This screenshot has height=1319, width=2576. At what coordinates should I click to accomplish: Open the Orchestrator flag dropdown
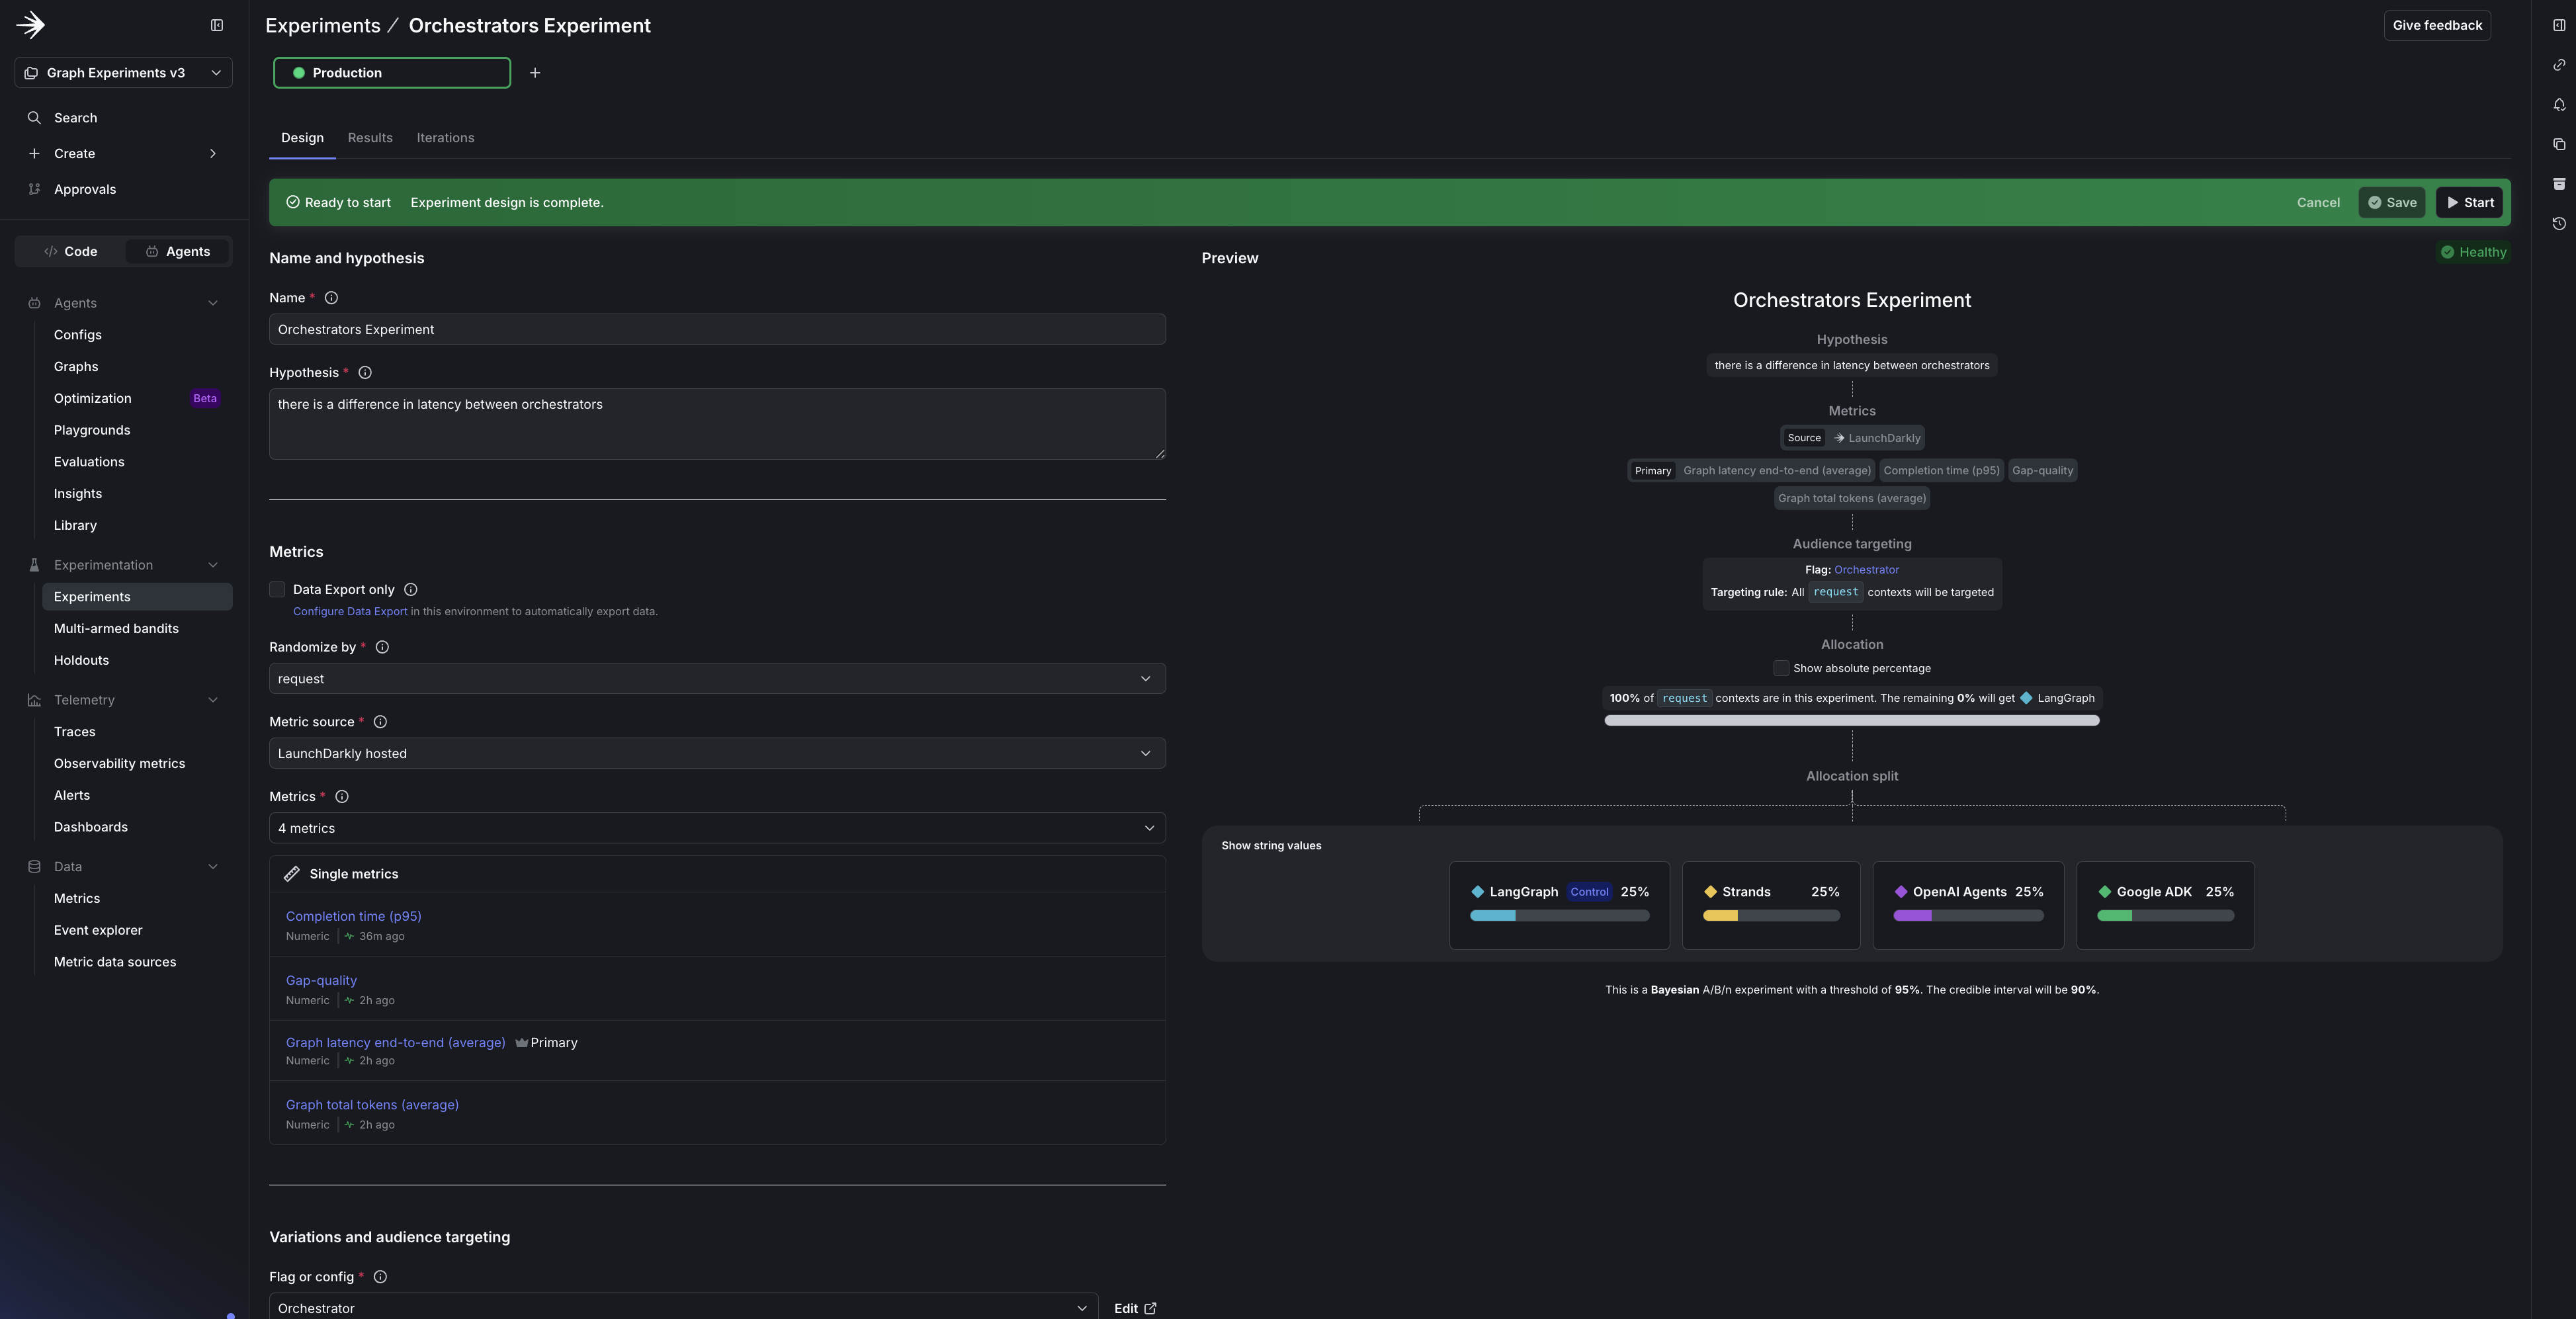tap(684, 1308)
